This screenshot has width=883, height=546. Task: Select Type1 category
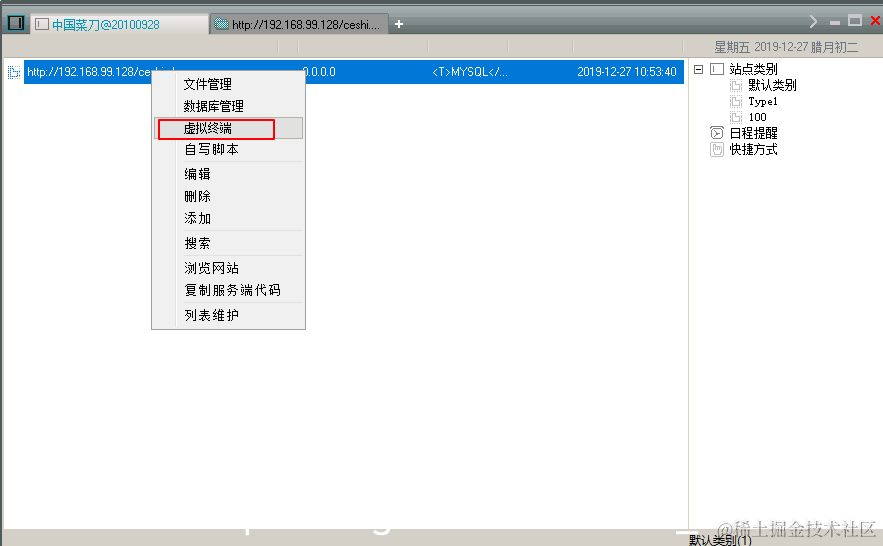pos(762,101)
